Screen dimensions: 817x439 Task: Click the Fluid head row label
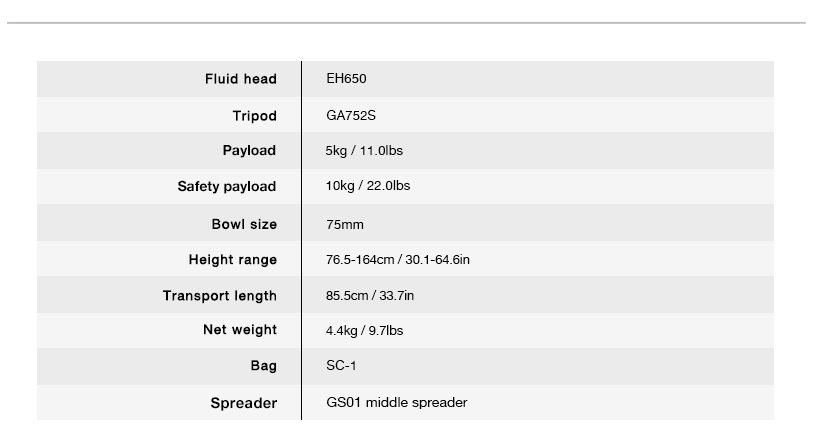(x=240, y=79)
